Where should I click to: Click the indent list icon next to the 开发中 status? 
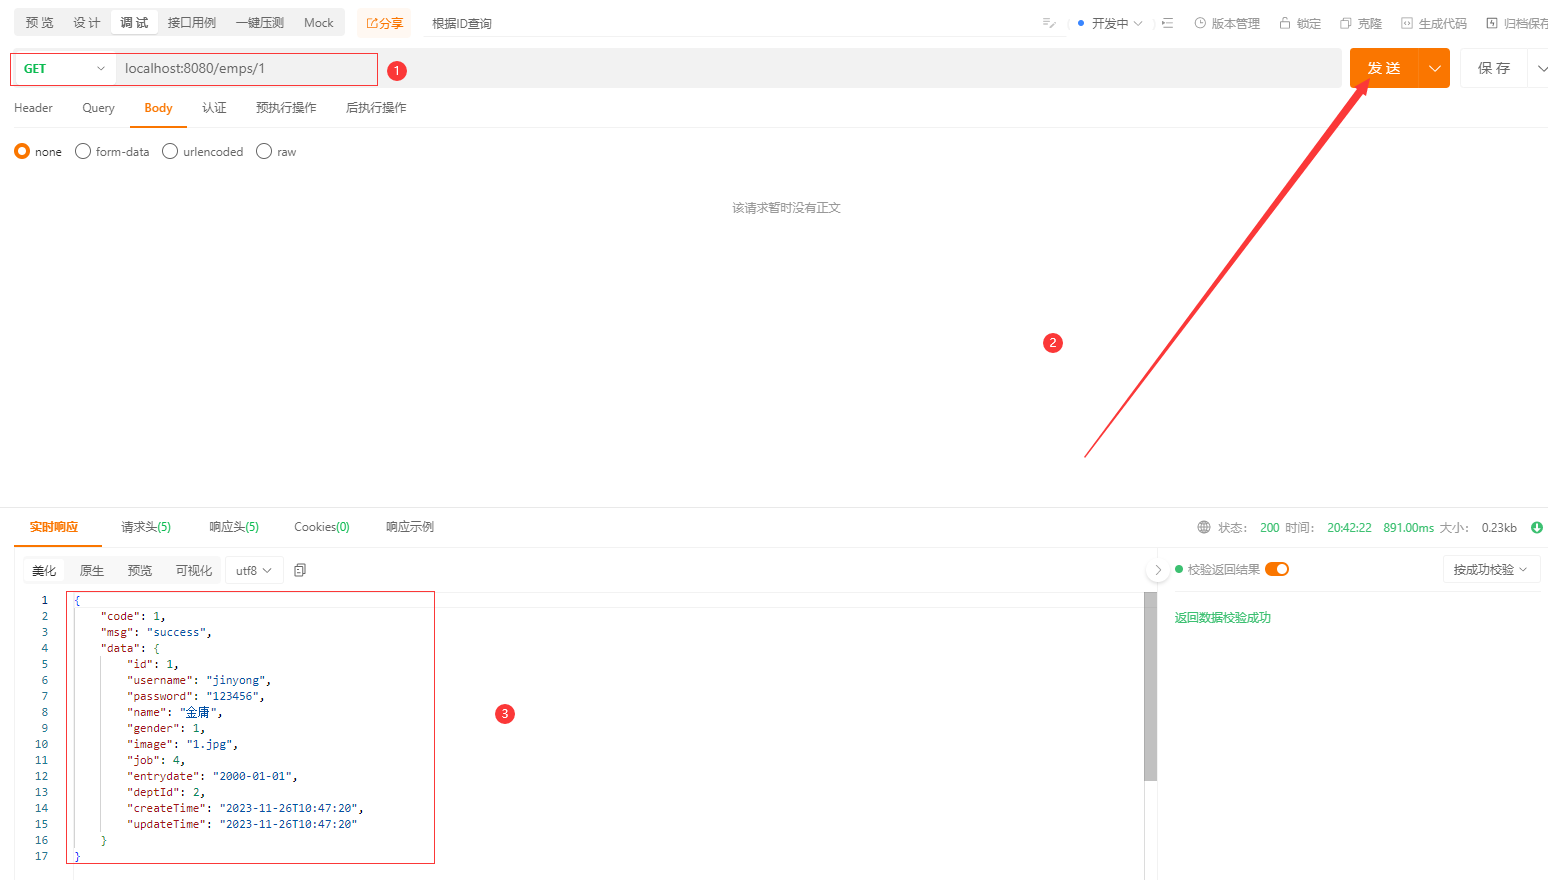coord(1167,23)
